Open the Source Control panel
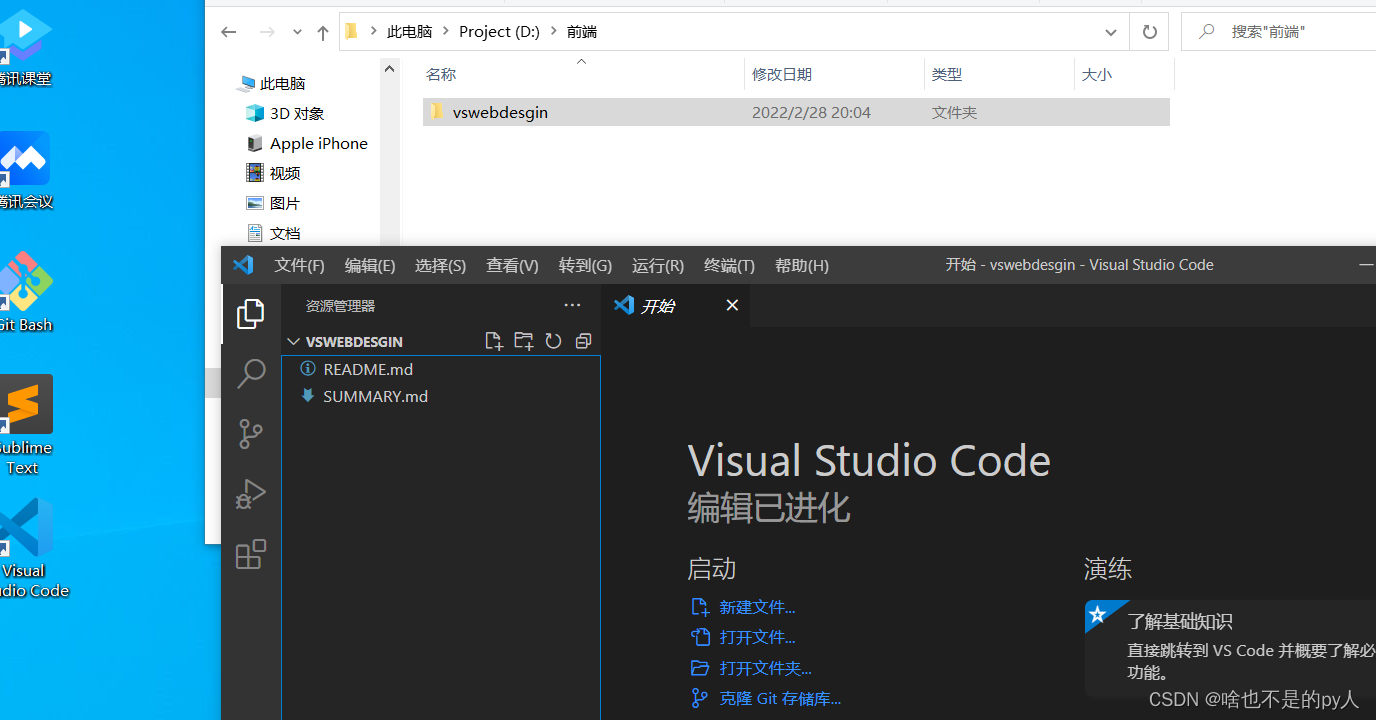This screenshot has height=720, width=1376. coord(250,433)
